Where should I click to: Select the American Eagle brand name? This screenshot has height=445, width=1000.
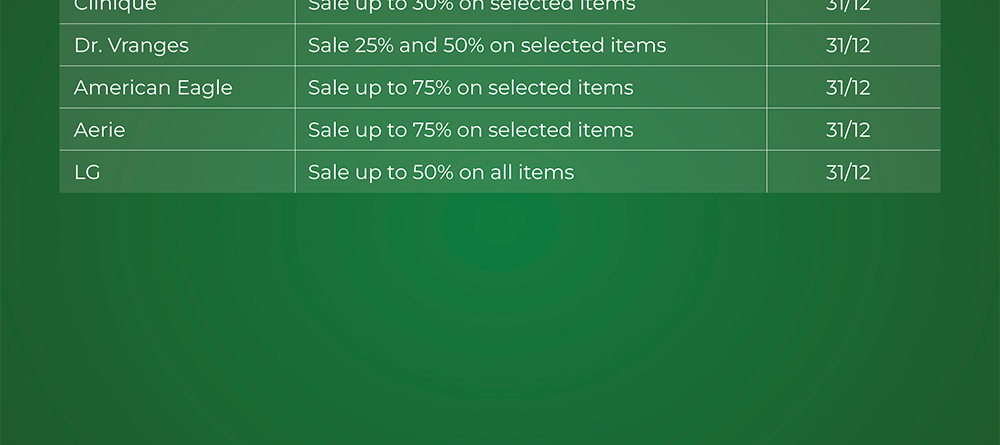pyautogui.click(x=153, y=88)
